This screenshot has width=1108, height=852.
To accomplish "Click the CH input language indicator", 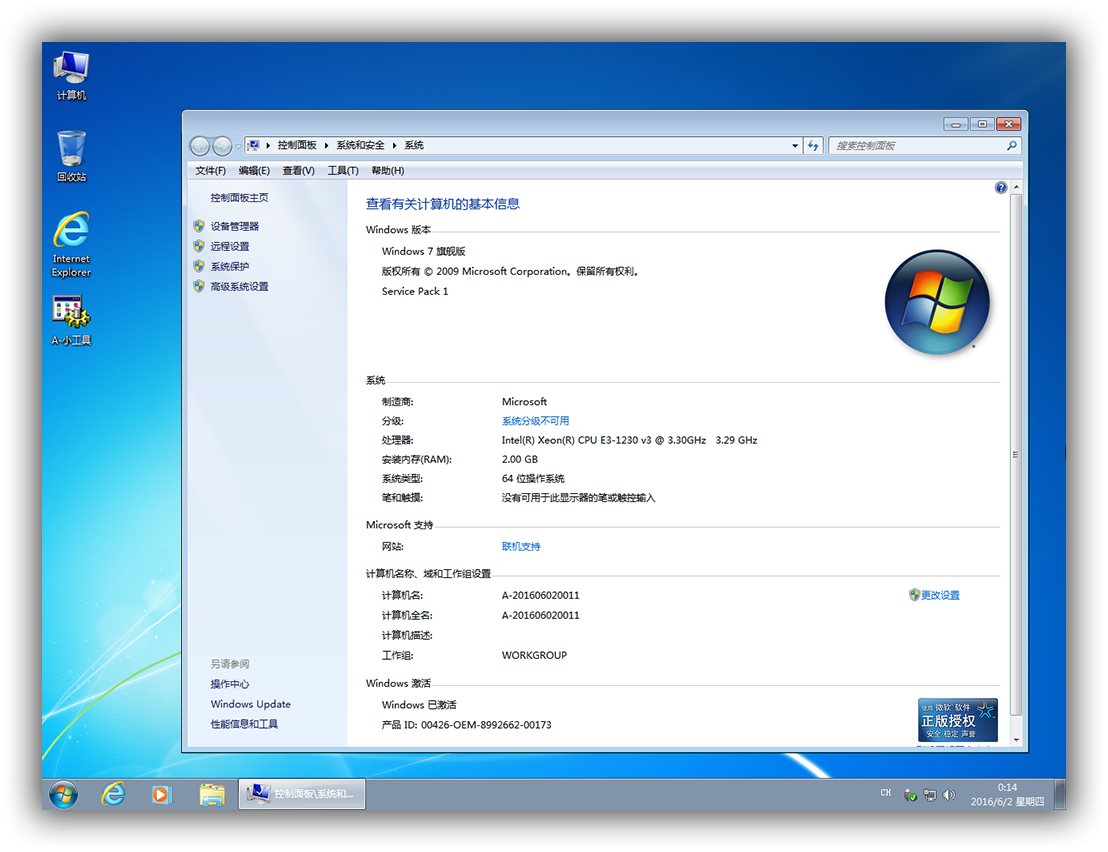I will pos(885,793).
